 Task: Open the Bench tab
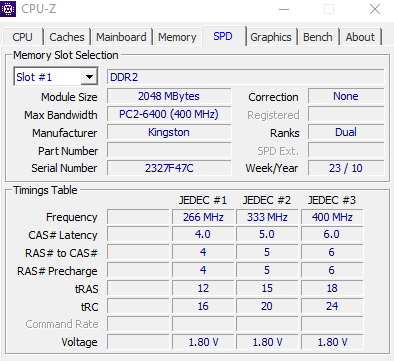pyautogui.click(x=318, y=37)
